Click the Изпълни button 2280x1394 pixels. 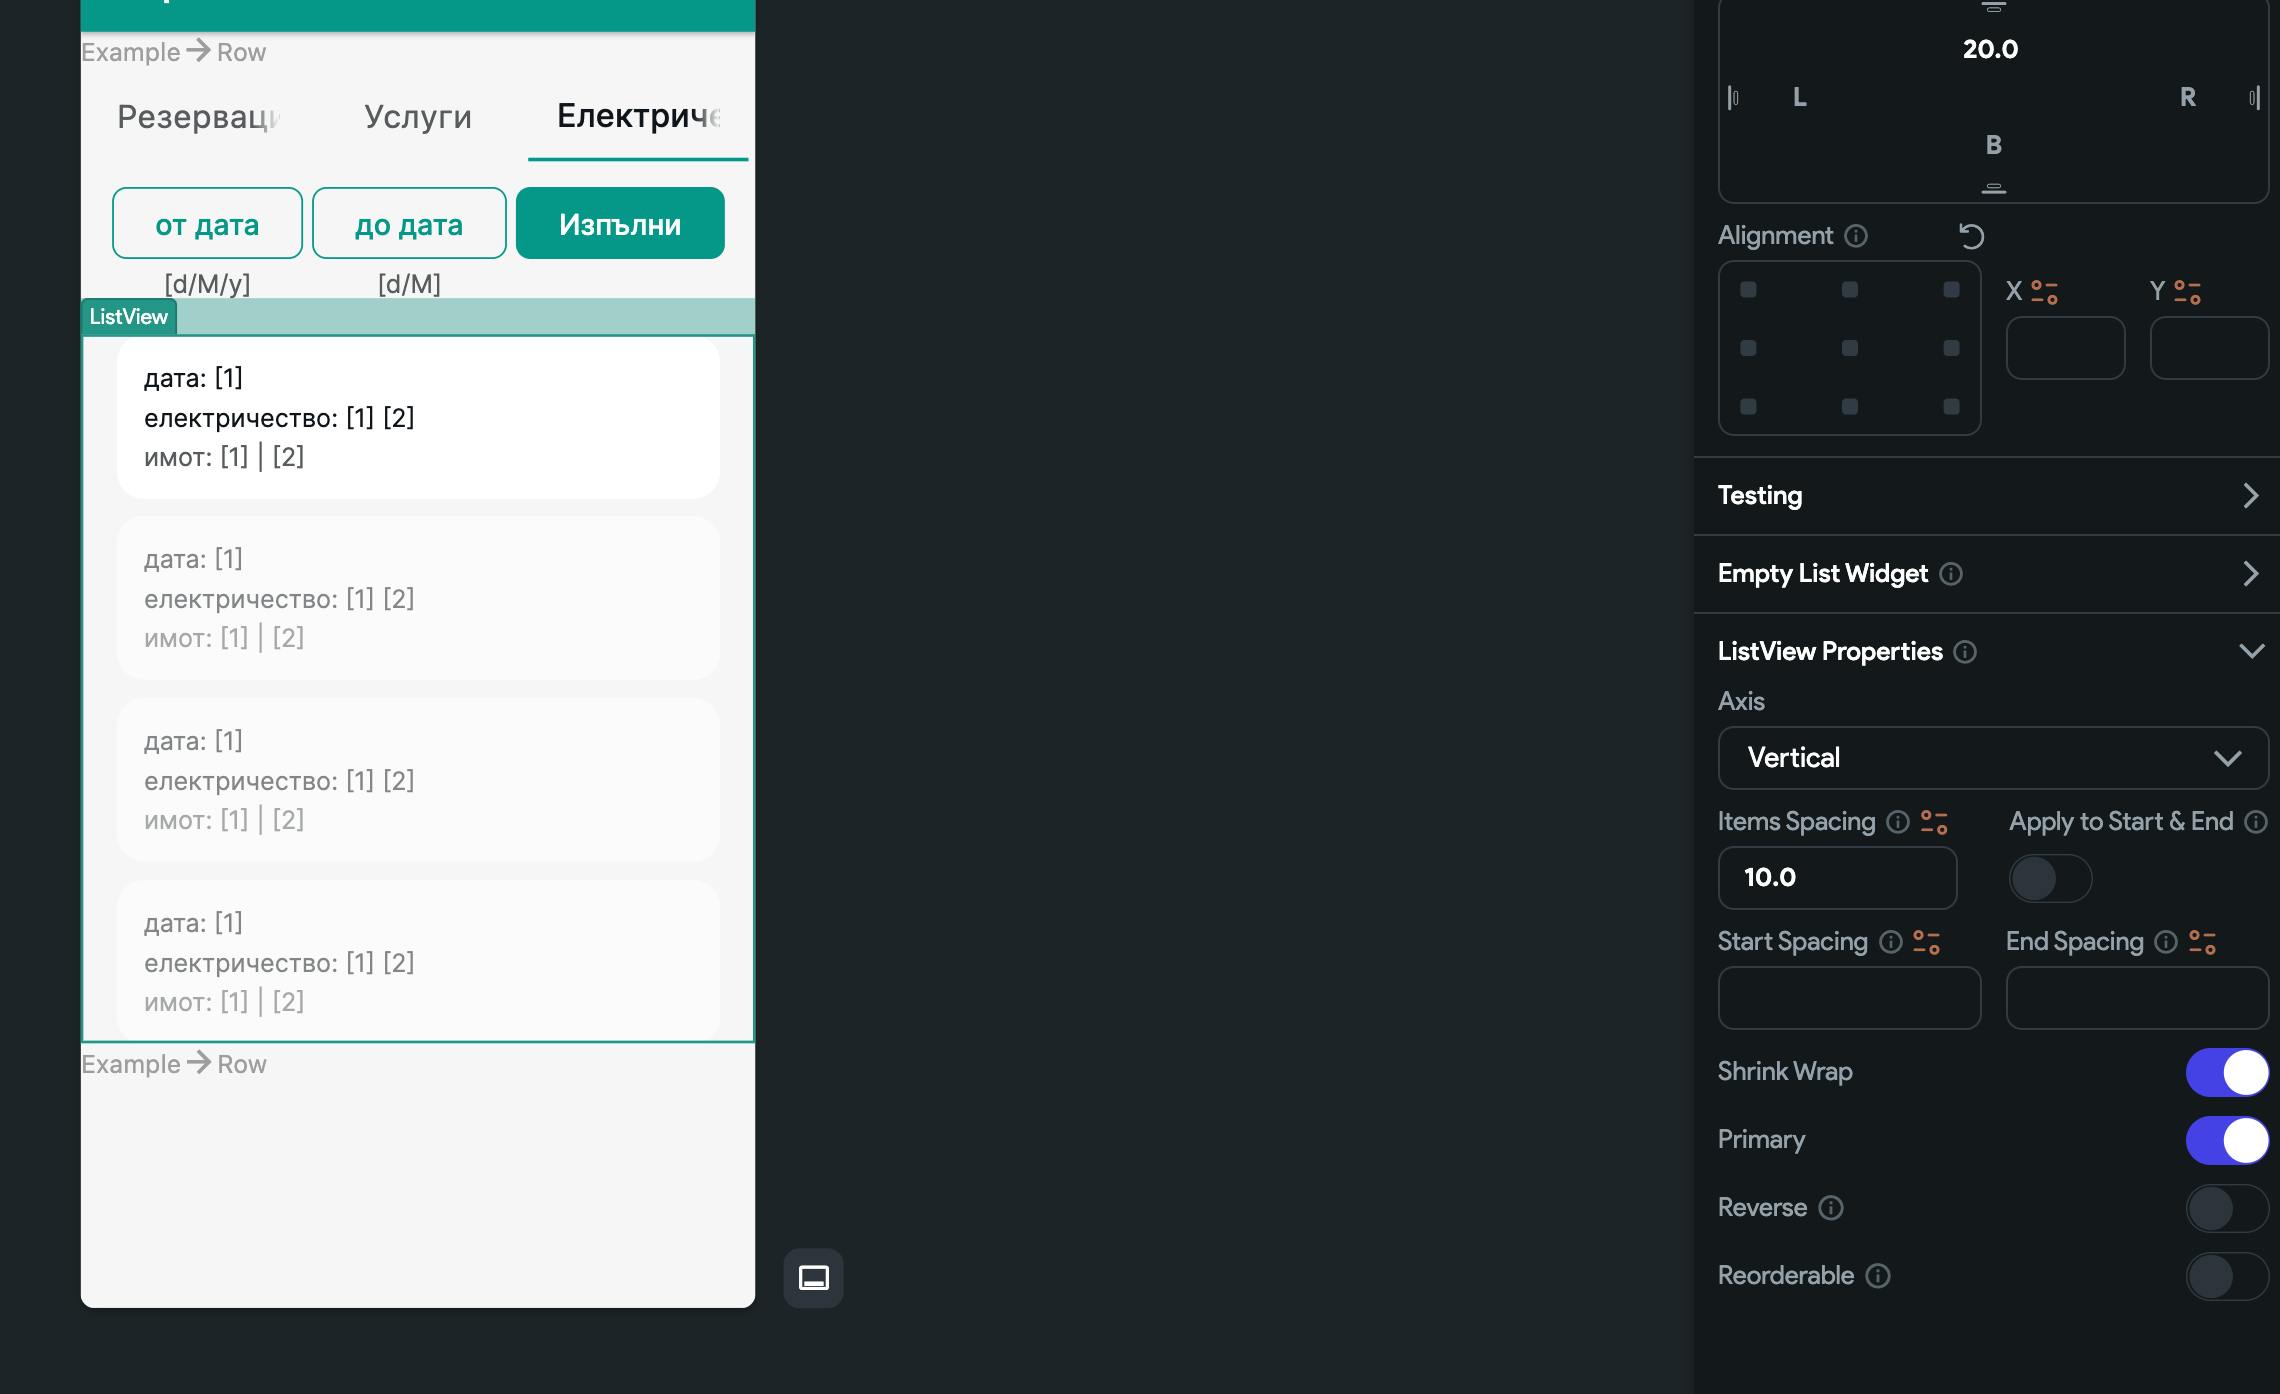coord(620,224)
